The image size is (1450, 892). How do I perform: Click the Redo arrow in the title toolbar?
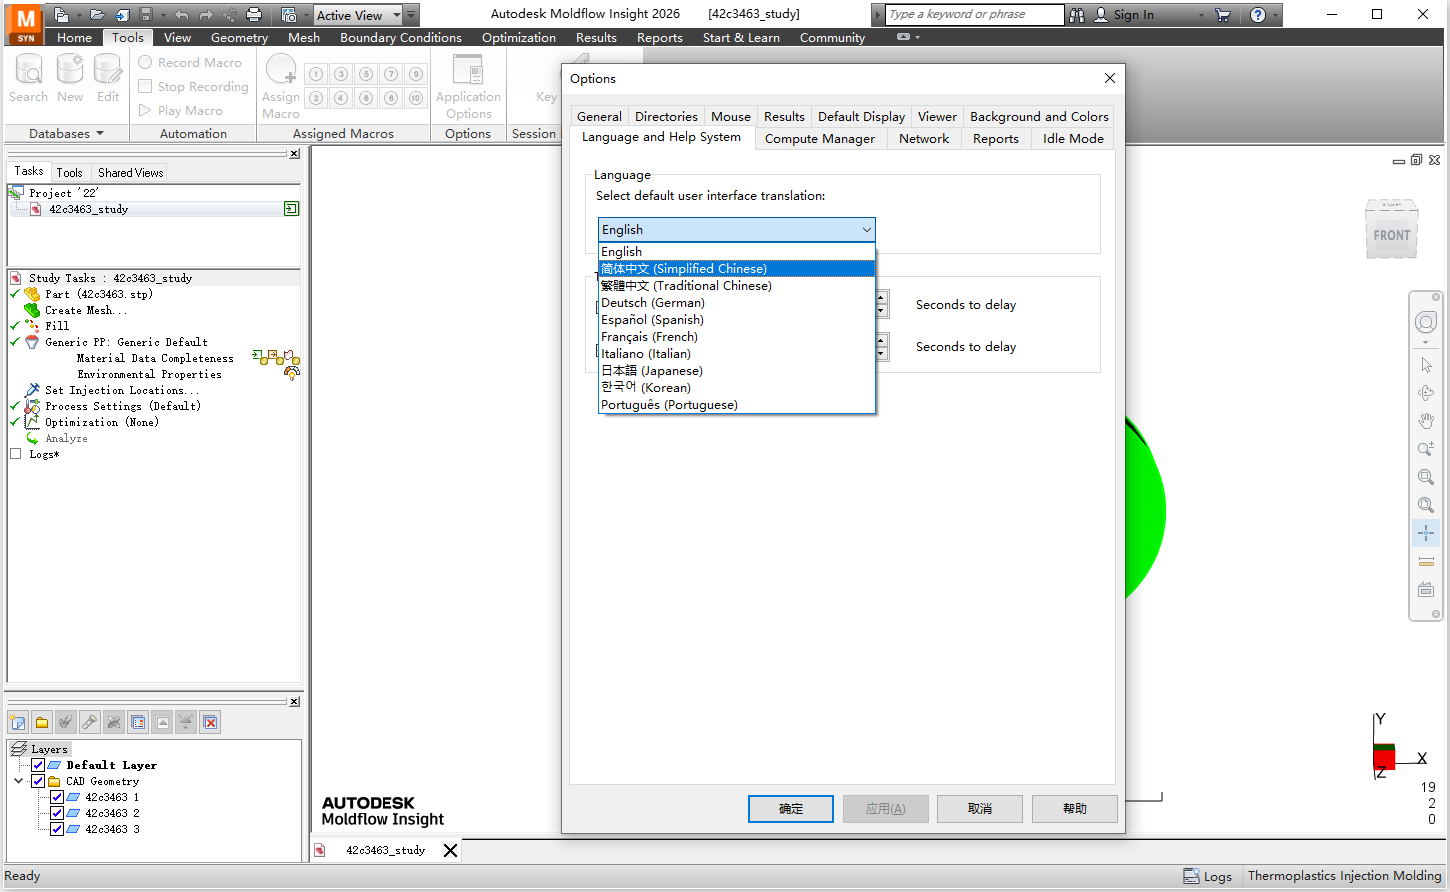(x=206, y=15)
